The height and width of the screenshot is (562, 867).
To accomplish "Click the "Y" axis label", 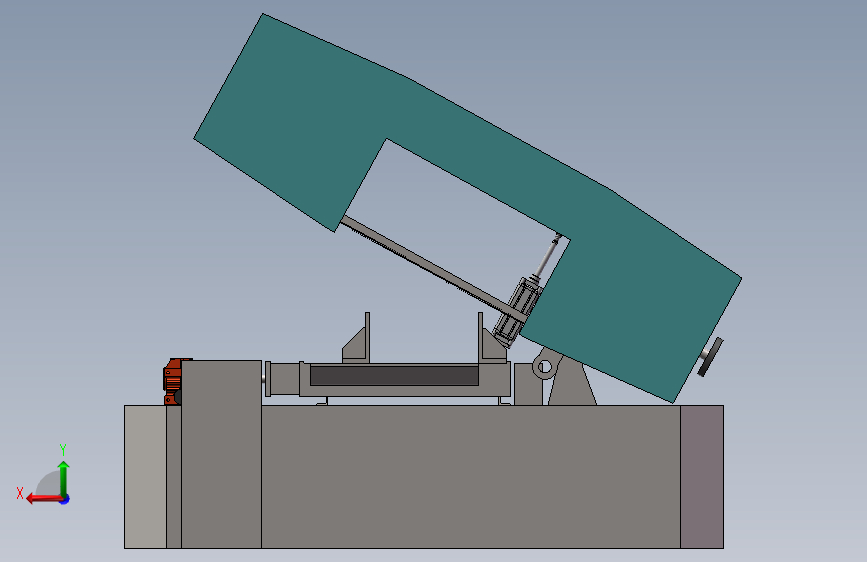I will tap(63, 449).
